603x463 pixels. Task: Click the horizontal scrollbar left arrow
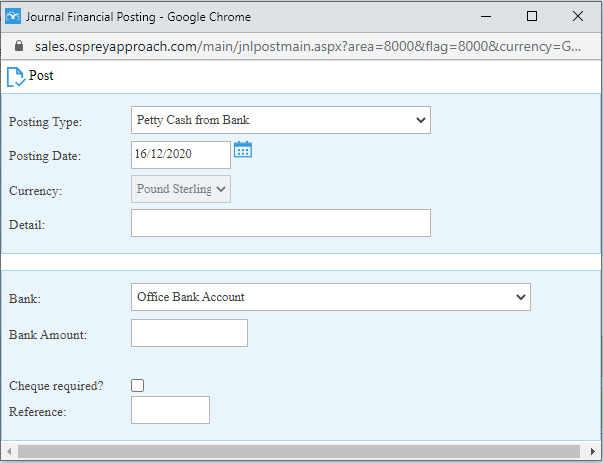(9, 451)
